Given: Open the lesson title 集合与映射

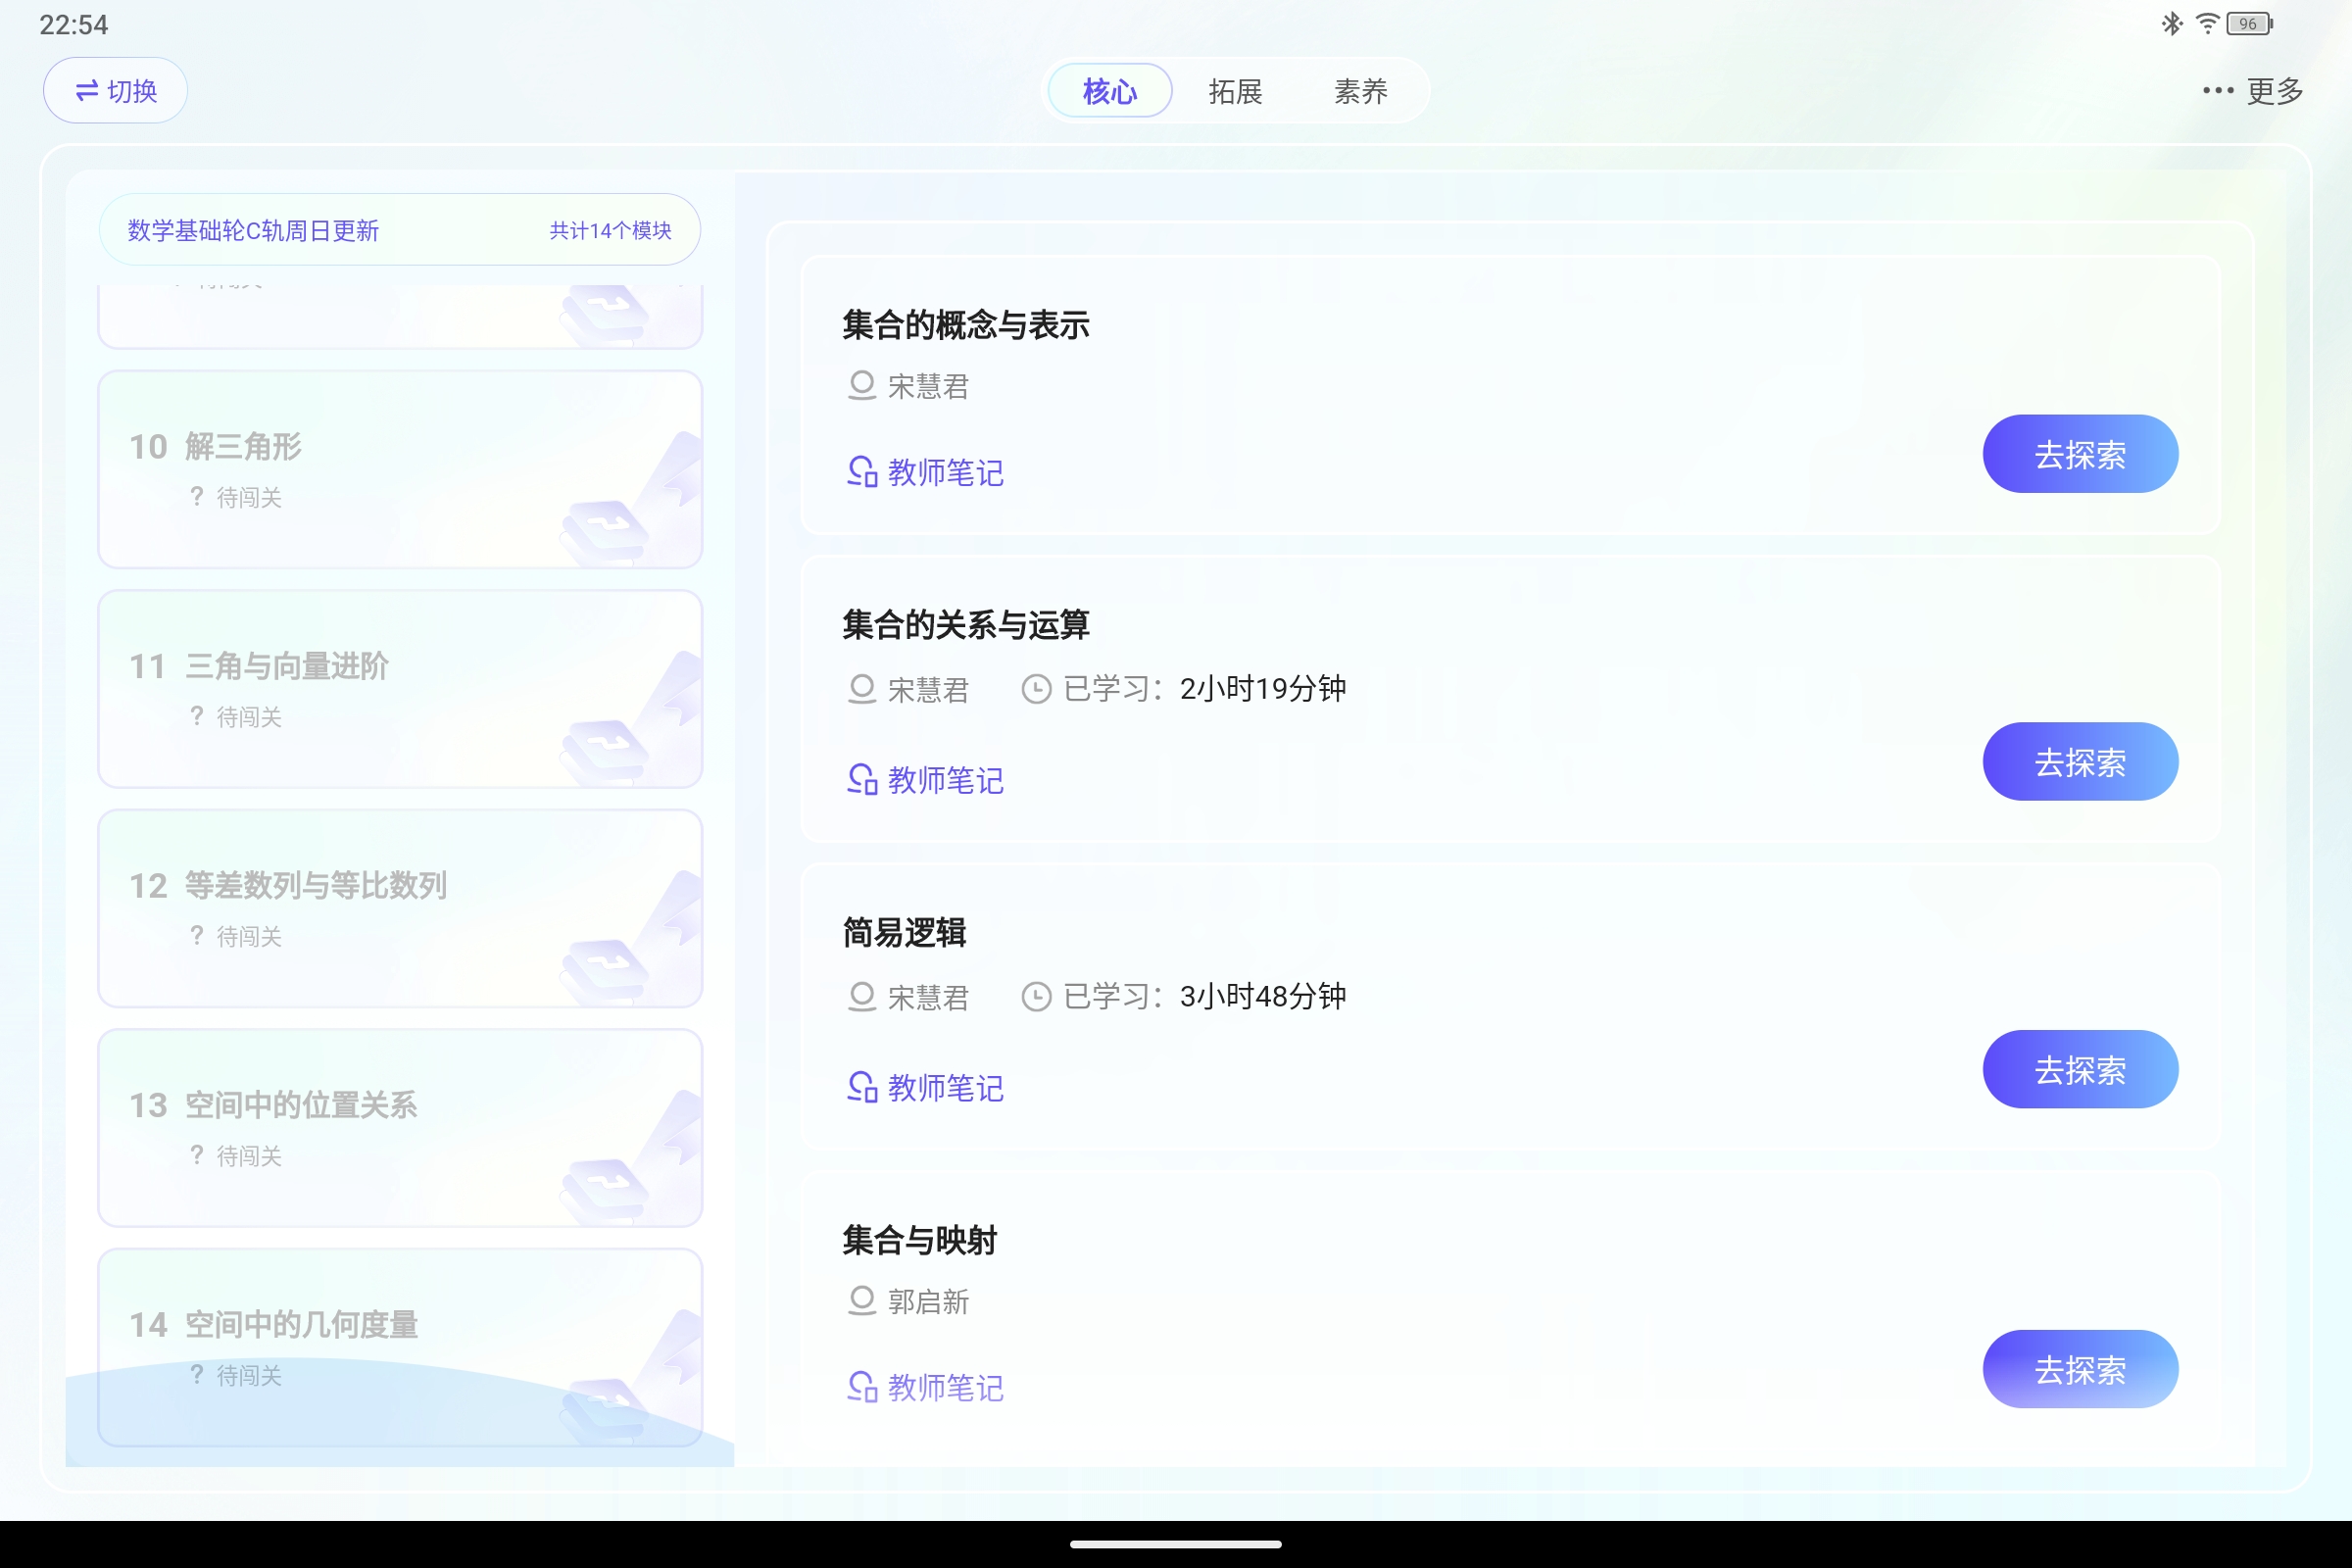Looking at the screenshot, I should pos(920,1241).
